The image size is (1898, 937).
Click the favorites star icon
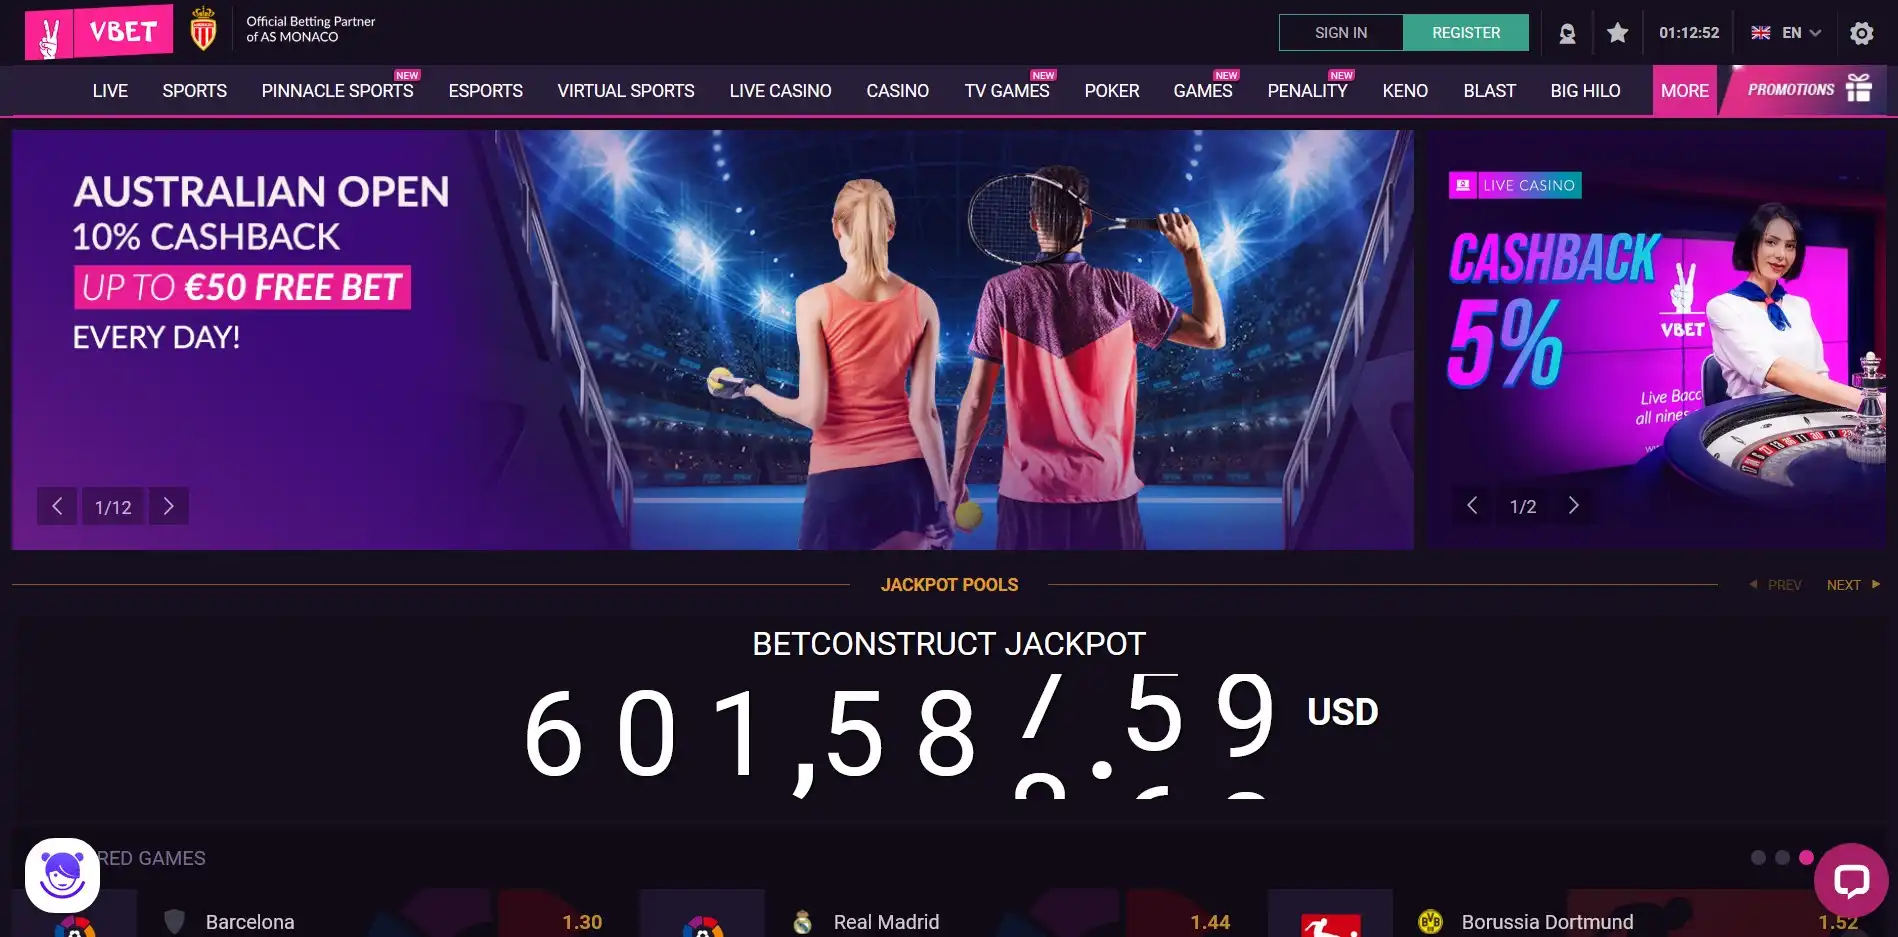1617,33
